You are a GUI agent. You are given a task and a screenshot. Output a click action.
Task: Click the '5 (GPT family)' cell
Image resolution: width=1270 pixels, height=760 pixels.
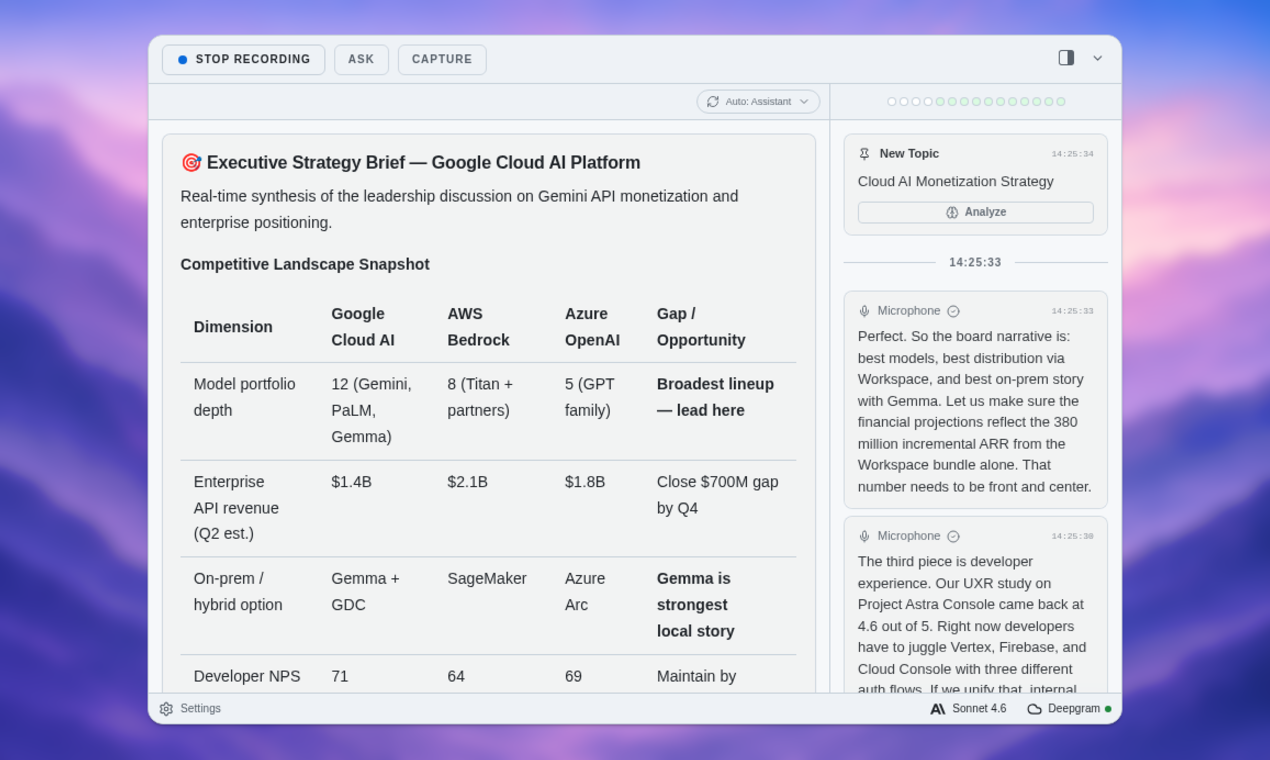tap(590, 397)
